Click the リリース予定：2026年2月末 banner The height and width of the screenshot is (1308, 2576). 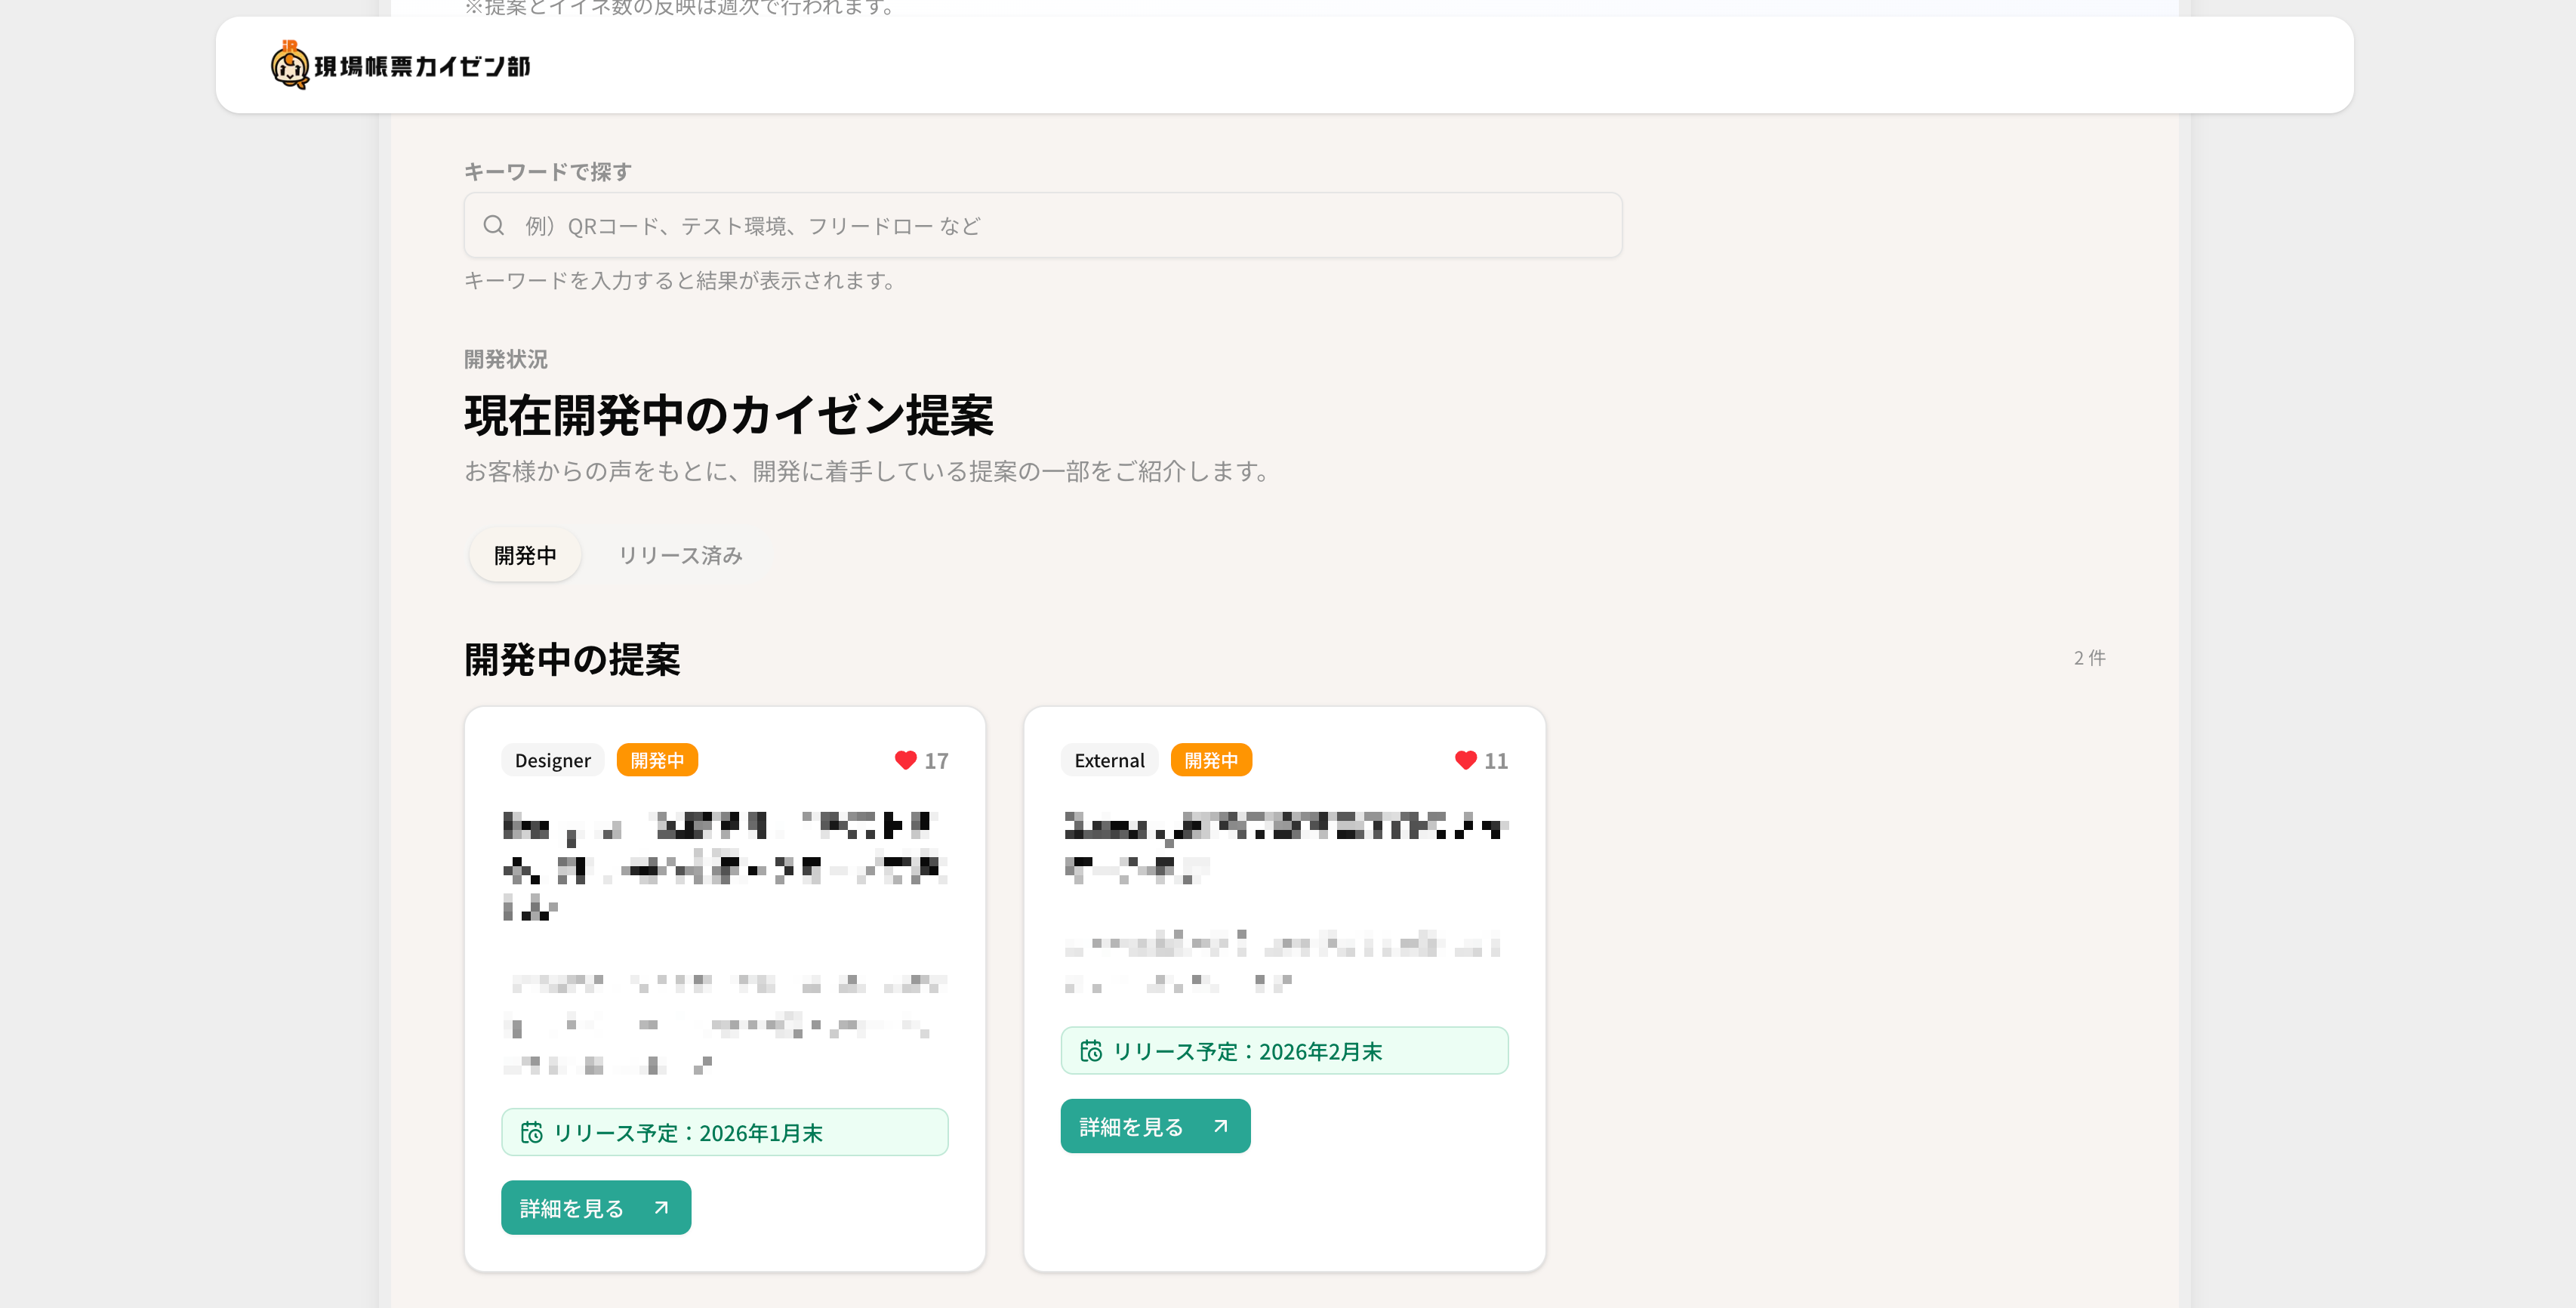pyautogui.click(x=1284, y=1051)
